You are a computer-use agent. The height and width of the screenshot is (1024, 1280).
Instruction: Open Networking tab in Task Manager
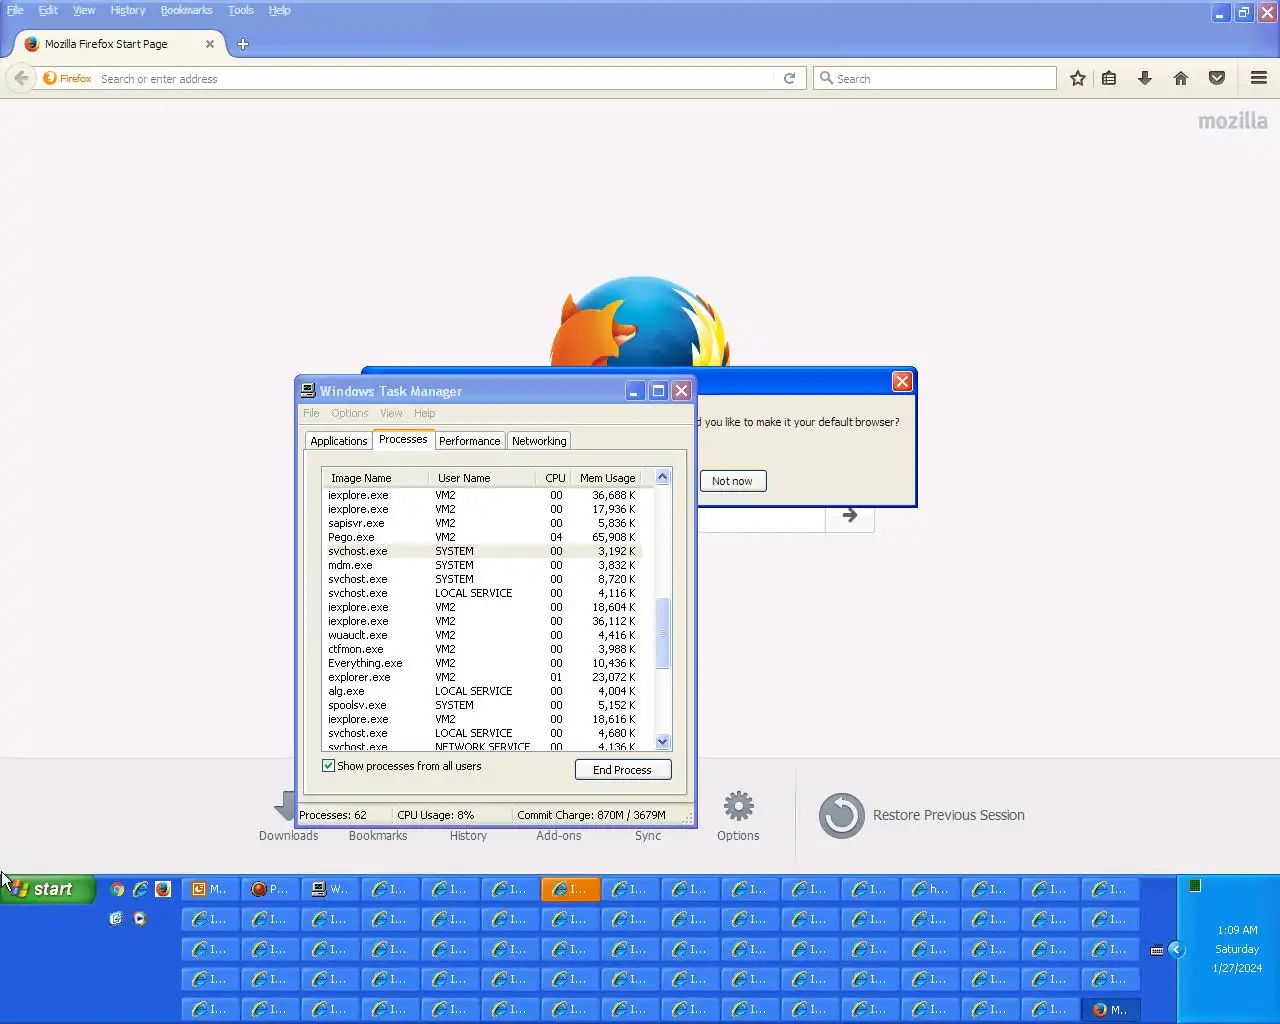(539, 441)
